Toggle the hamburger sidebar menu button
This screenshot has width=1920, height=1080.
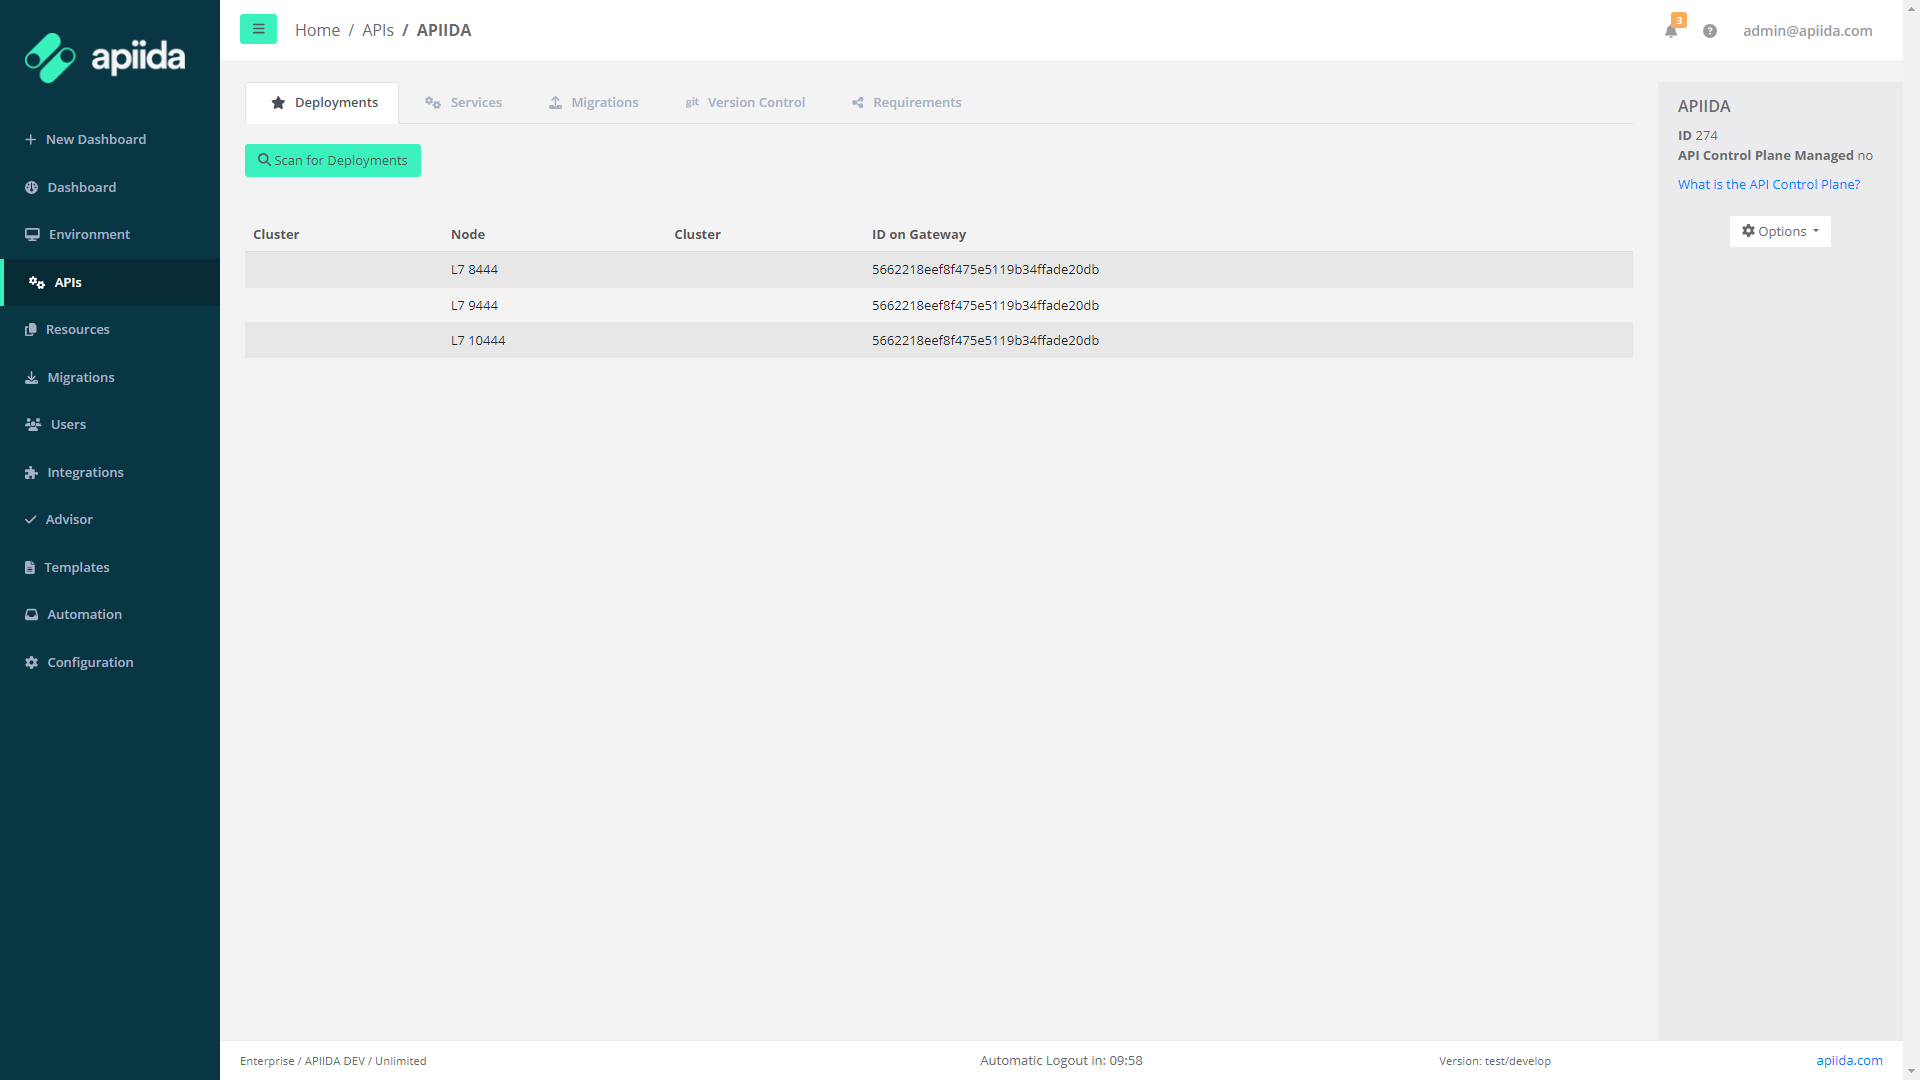[258, 29]
